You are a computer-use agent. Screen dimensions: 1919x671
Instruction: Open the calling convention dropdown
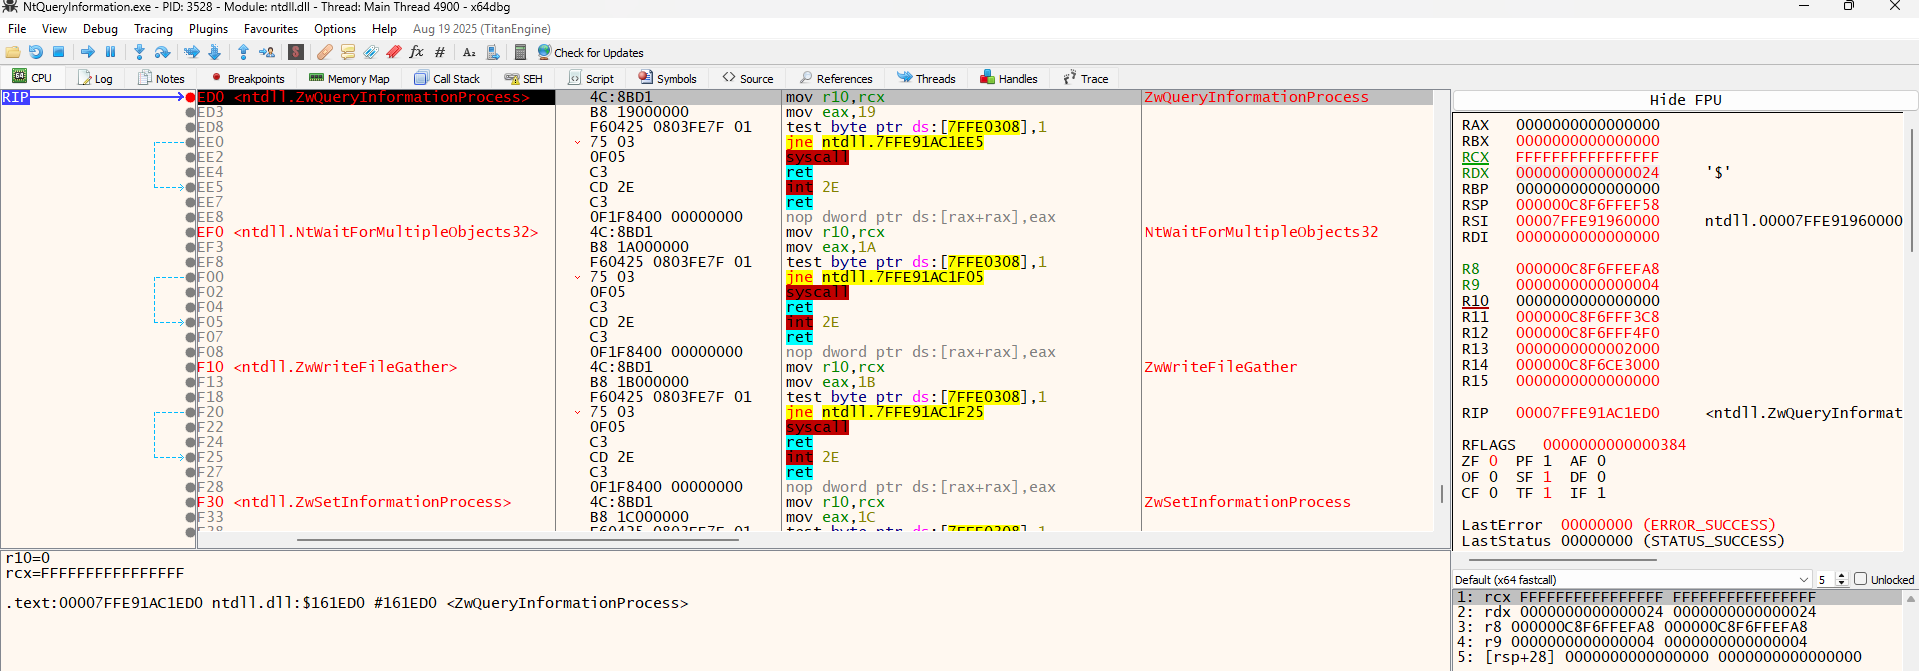tap(1631, 579)
